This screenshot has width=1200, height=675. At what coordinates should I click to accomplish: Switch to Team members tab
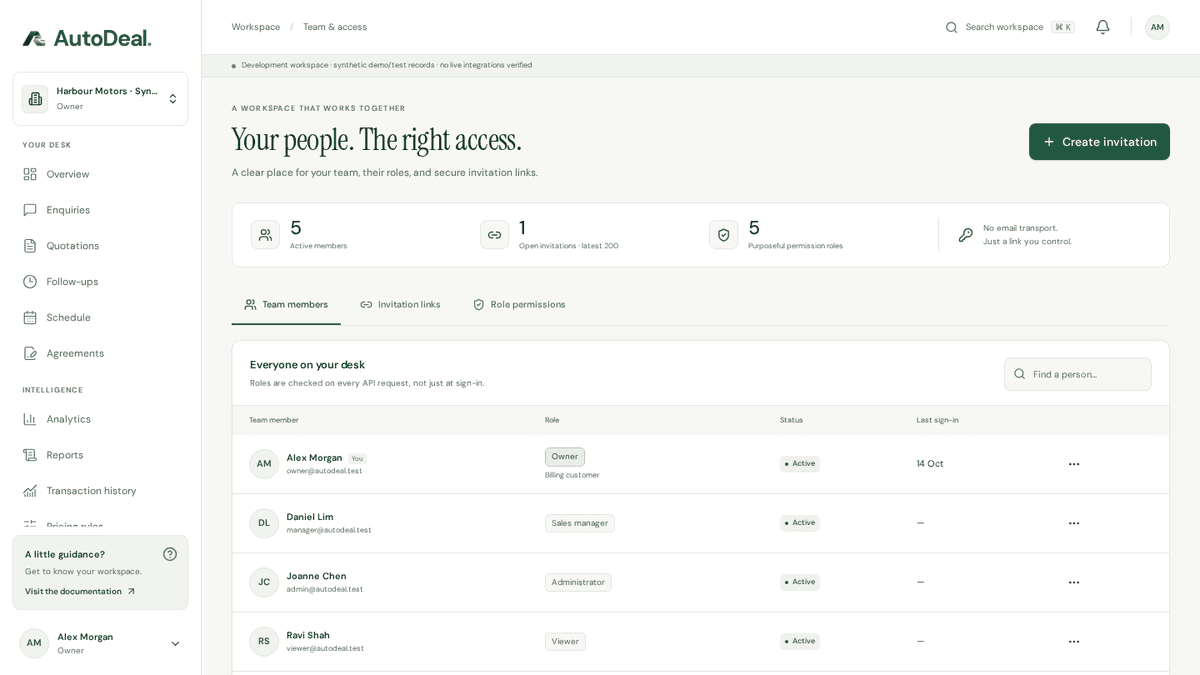click(286, 305)
